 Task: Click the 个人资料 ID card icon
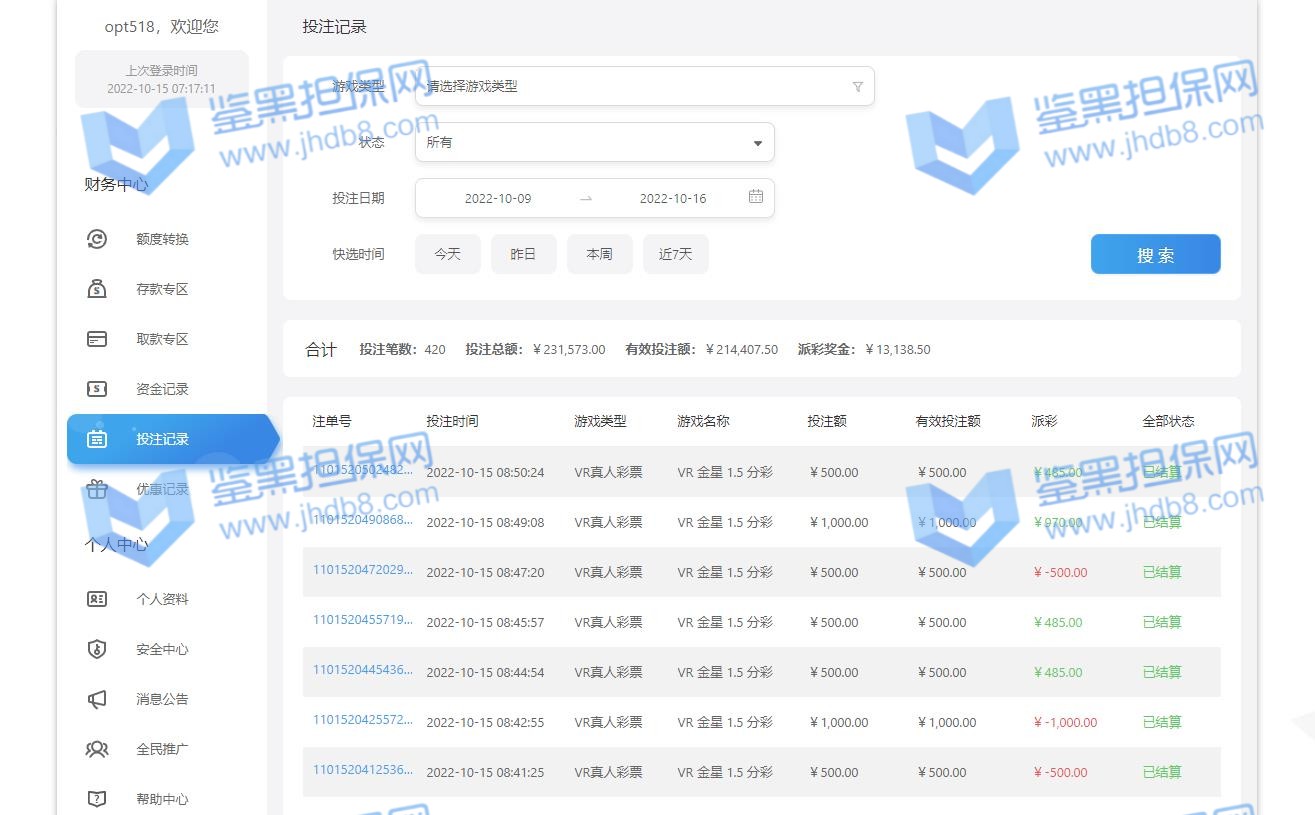pyautogui.click(x=97, y=599)
